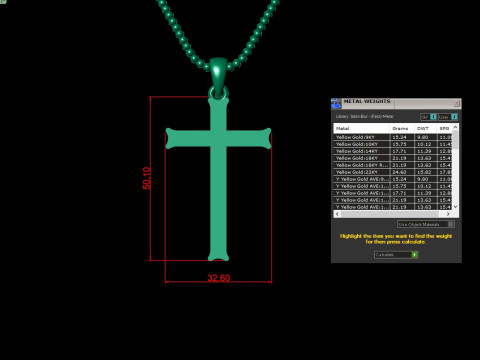Close the Metal Weights panel
The height and width of the screenshot is (360, 480).
pyautogui.click(x=456, y=104)
